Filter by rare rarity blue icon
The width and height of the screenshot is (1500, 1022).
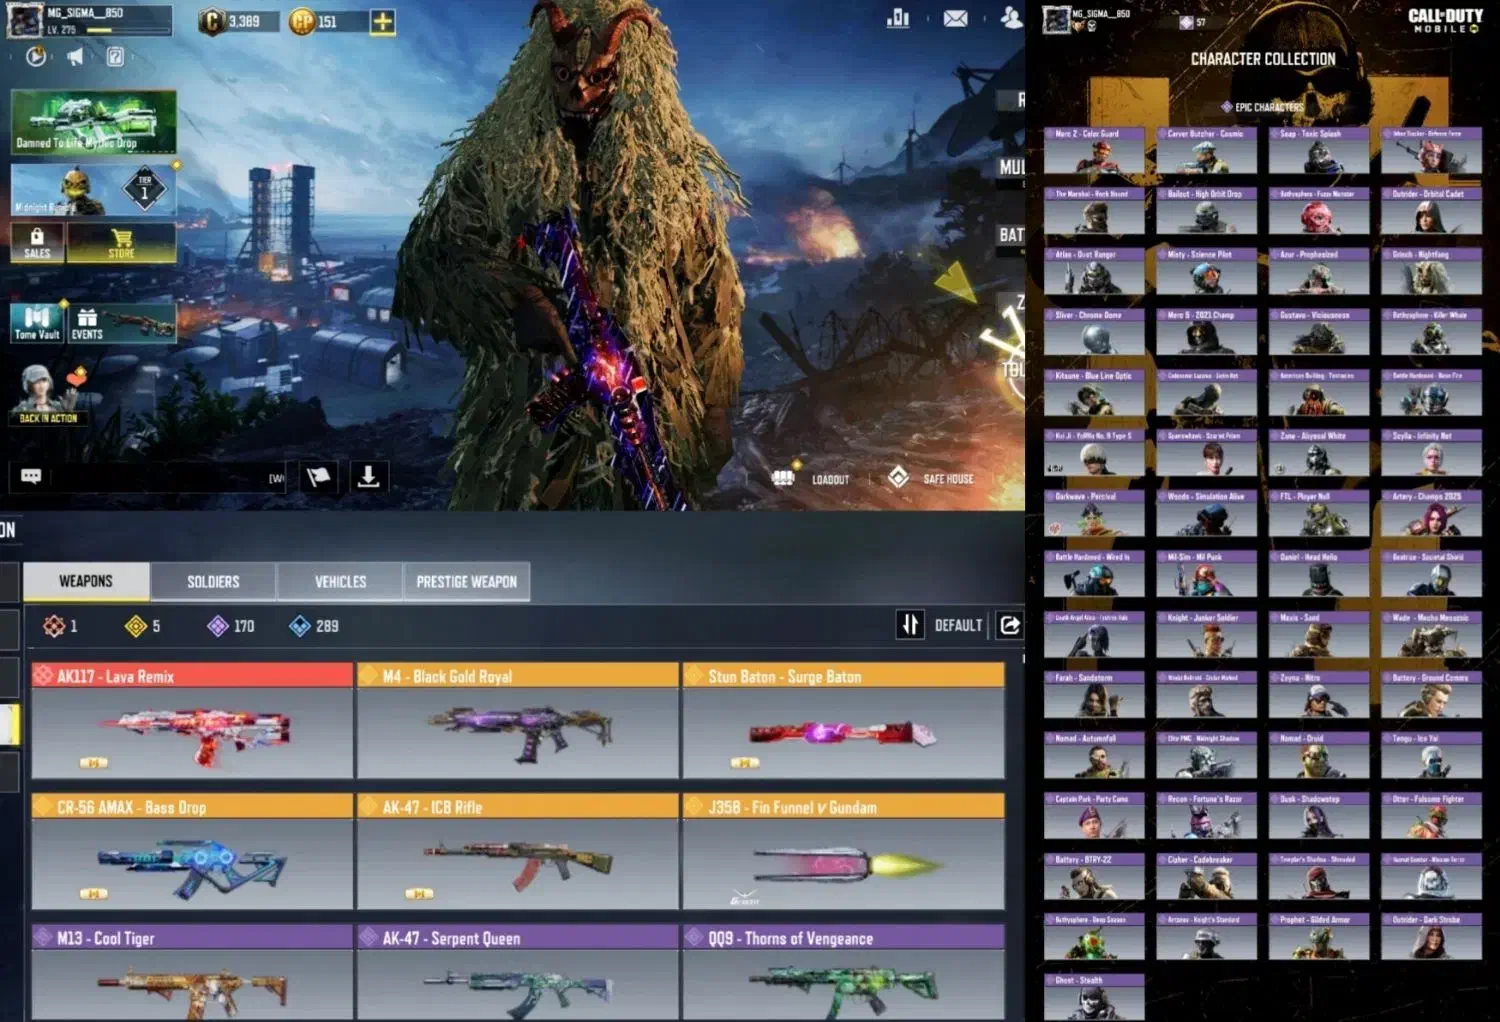point(299,626)
